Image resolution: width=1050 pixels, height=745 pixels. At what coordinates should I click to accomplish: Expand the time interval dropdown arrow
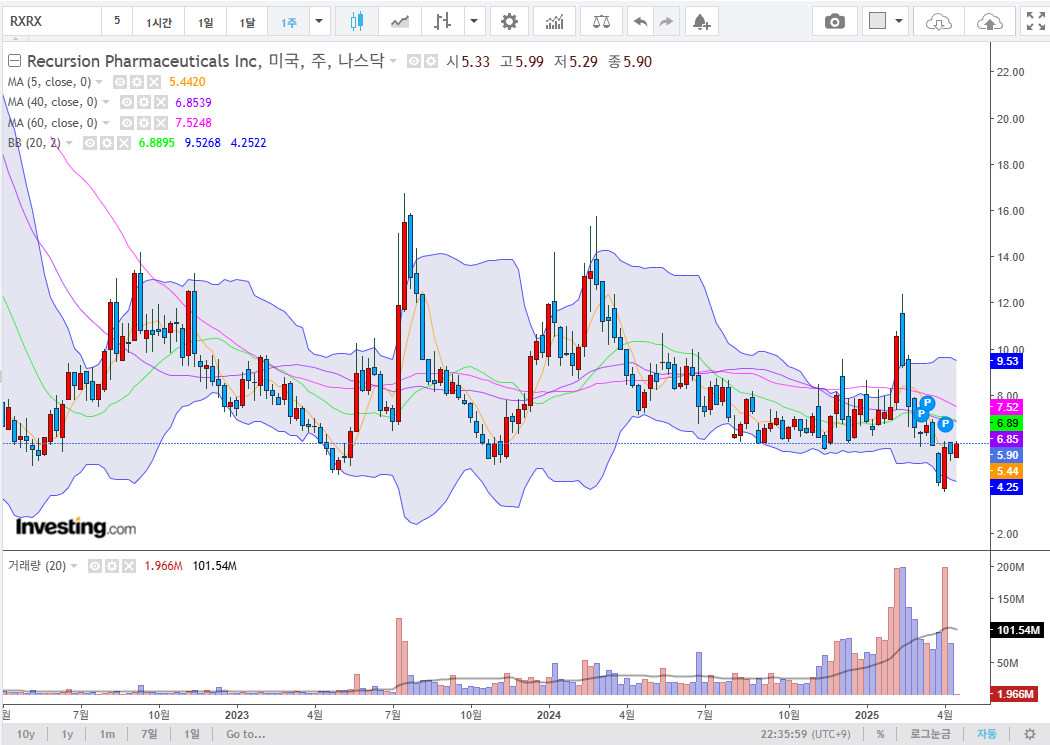point(319,22)
